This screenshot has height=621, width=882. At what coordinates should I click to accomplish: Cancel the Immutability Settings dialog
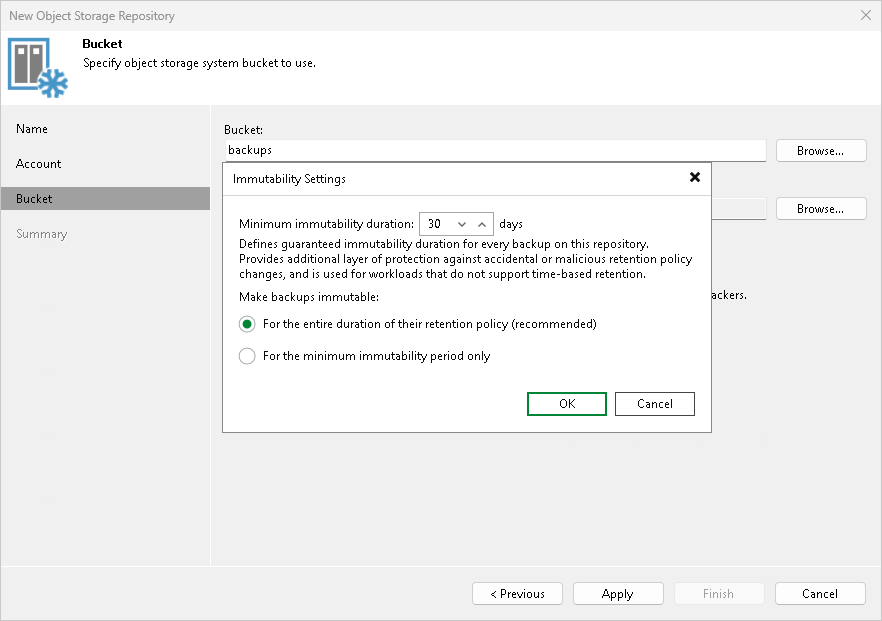[655, 404]
